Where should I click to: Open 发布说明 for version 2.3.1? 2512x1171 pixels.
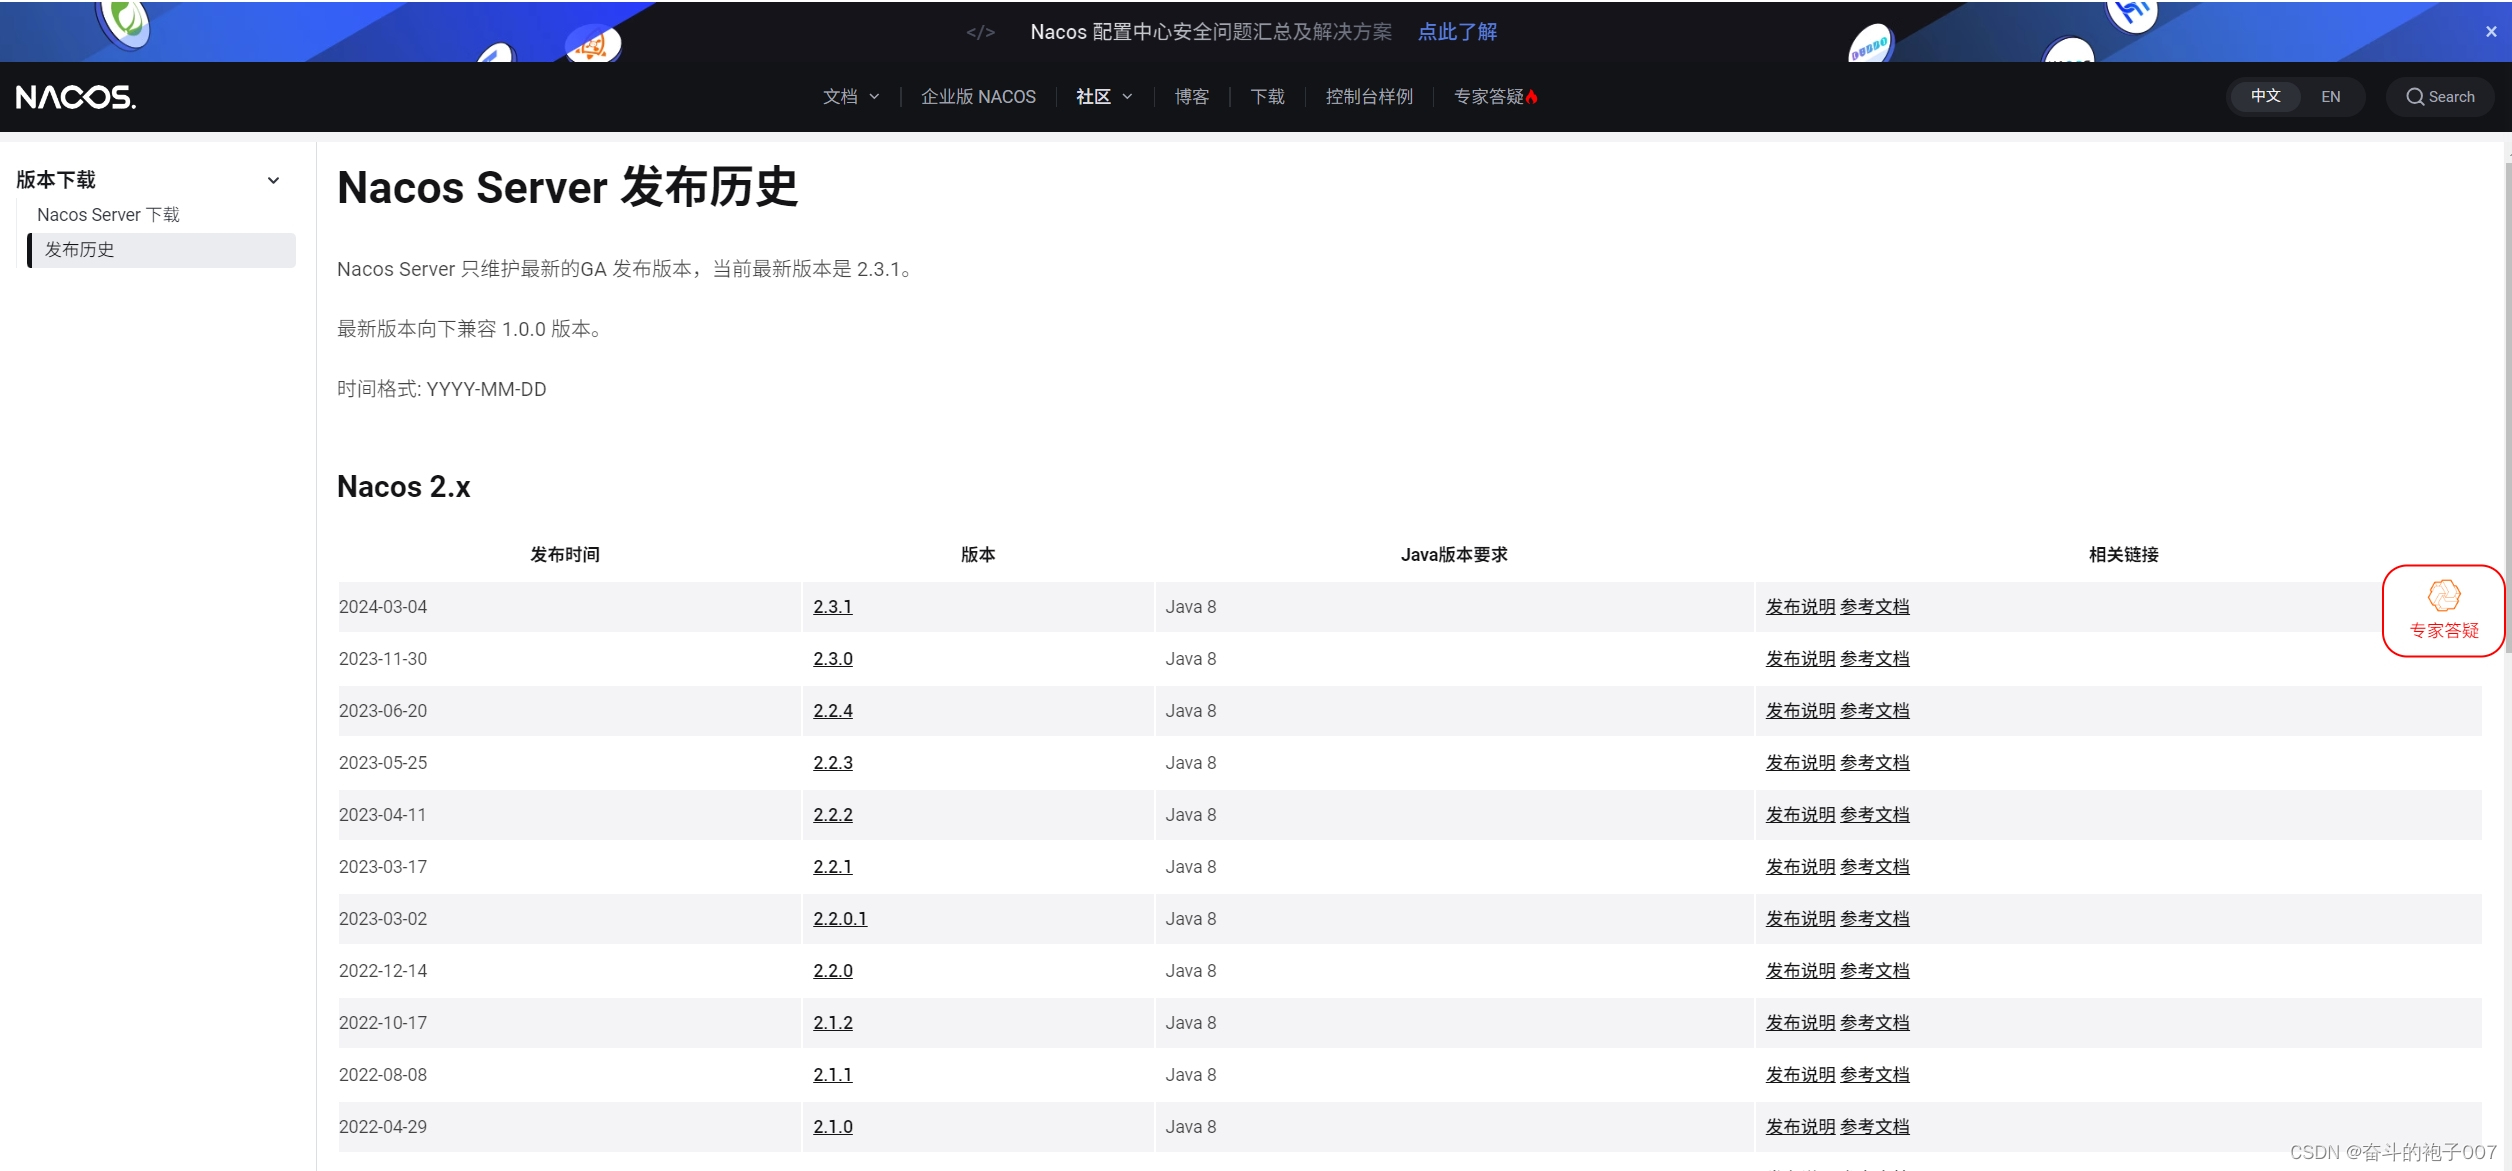pos(1800,607)
